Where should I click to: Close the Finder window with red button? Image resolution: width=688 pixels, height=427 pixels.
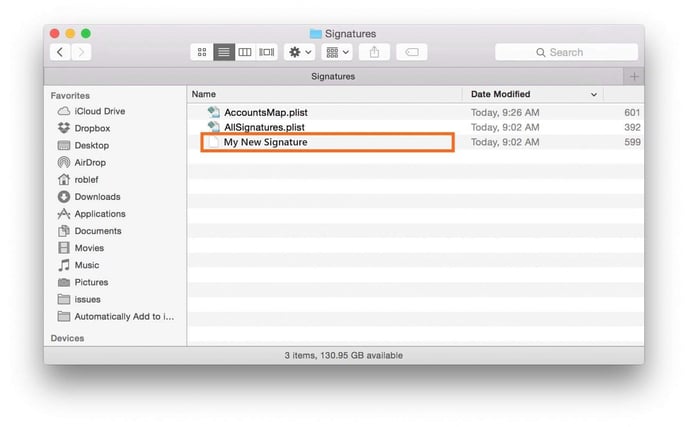(x=55, y=33)
